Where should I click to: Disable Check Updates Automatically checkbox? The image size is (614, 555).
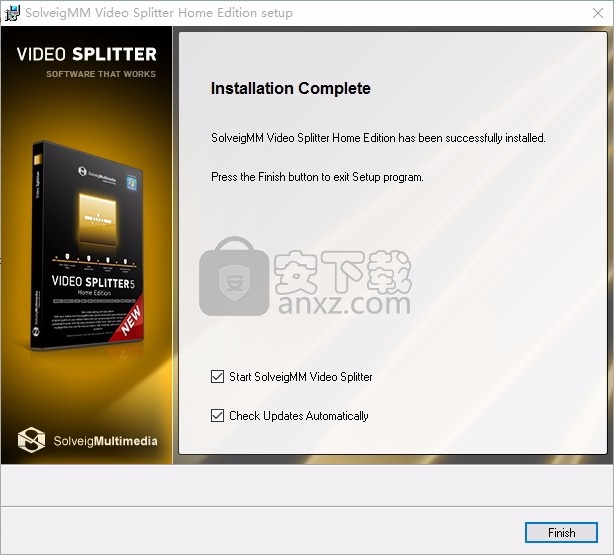217,415
